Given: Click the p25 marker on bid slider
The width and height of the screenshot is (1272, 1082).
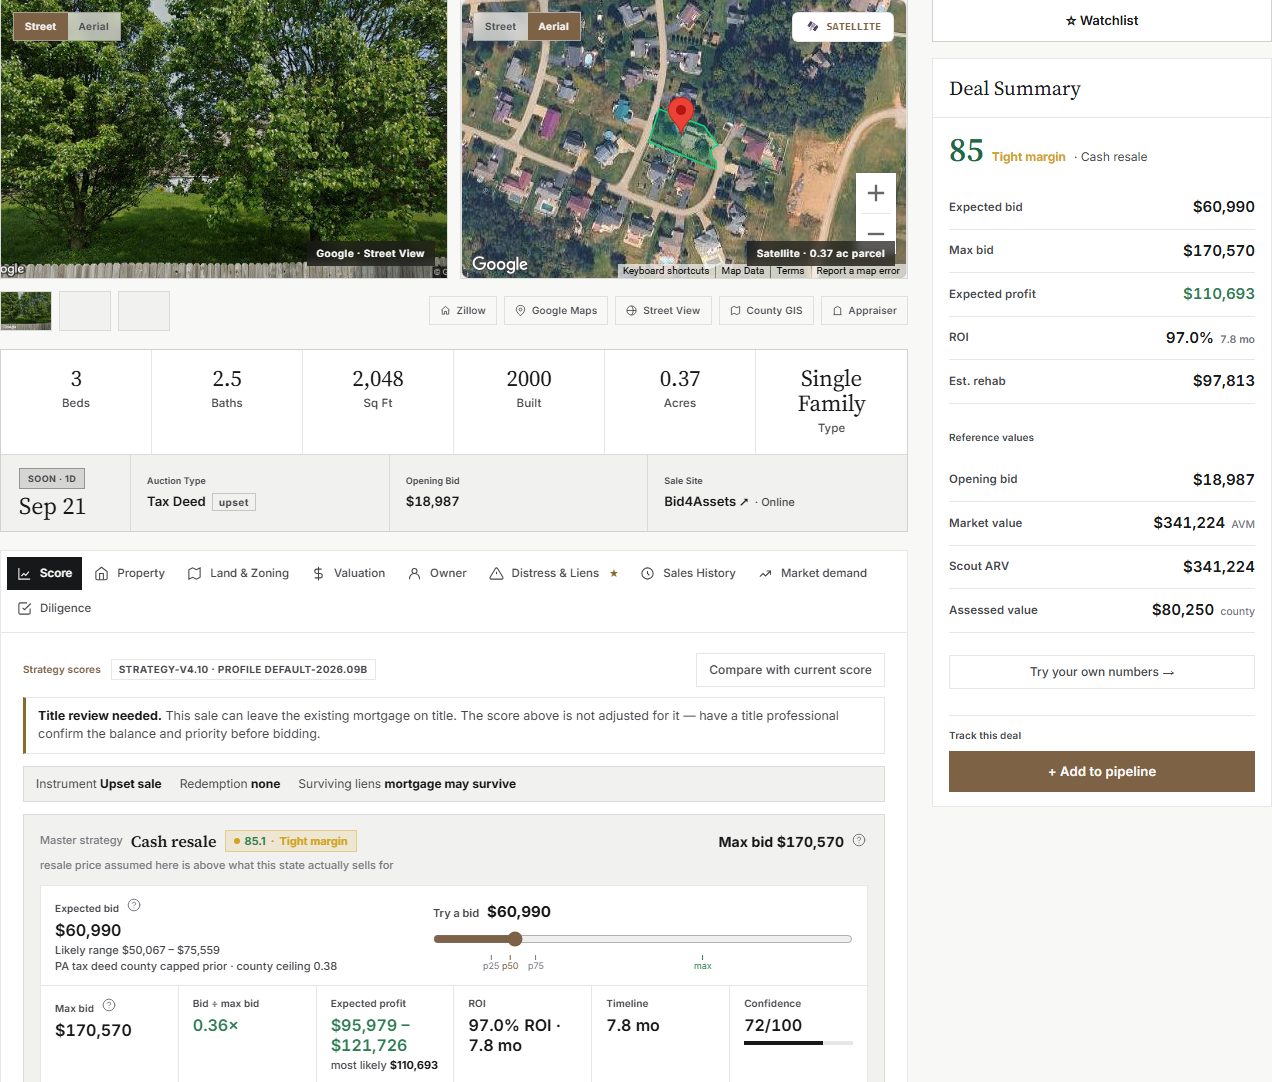Looking at the screenshot, I should pyautogui.click(x=491, y=962).
